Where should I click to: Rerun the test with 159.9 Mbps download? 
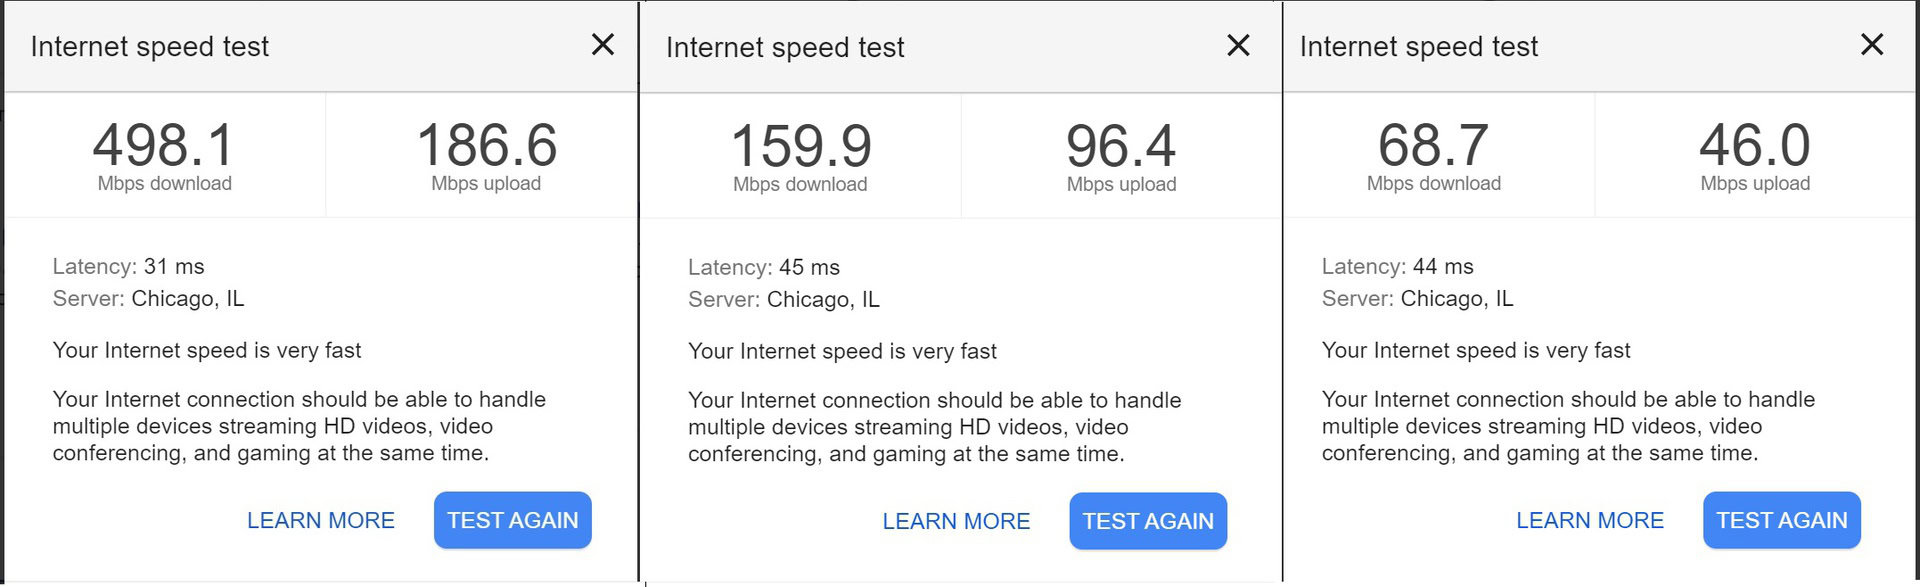1148,521
